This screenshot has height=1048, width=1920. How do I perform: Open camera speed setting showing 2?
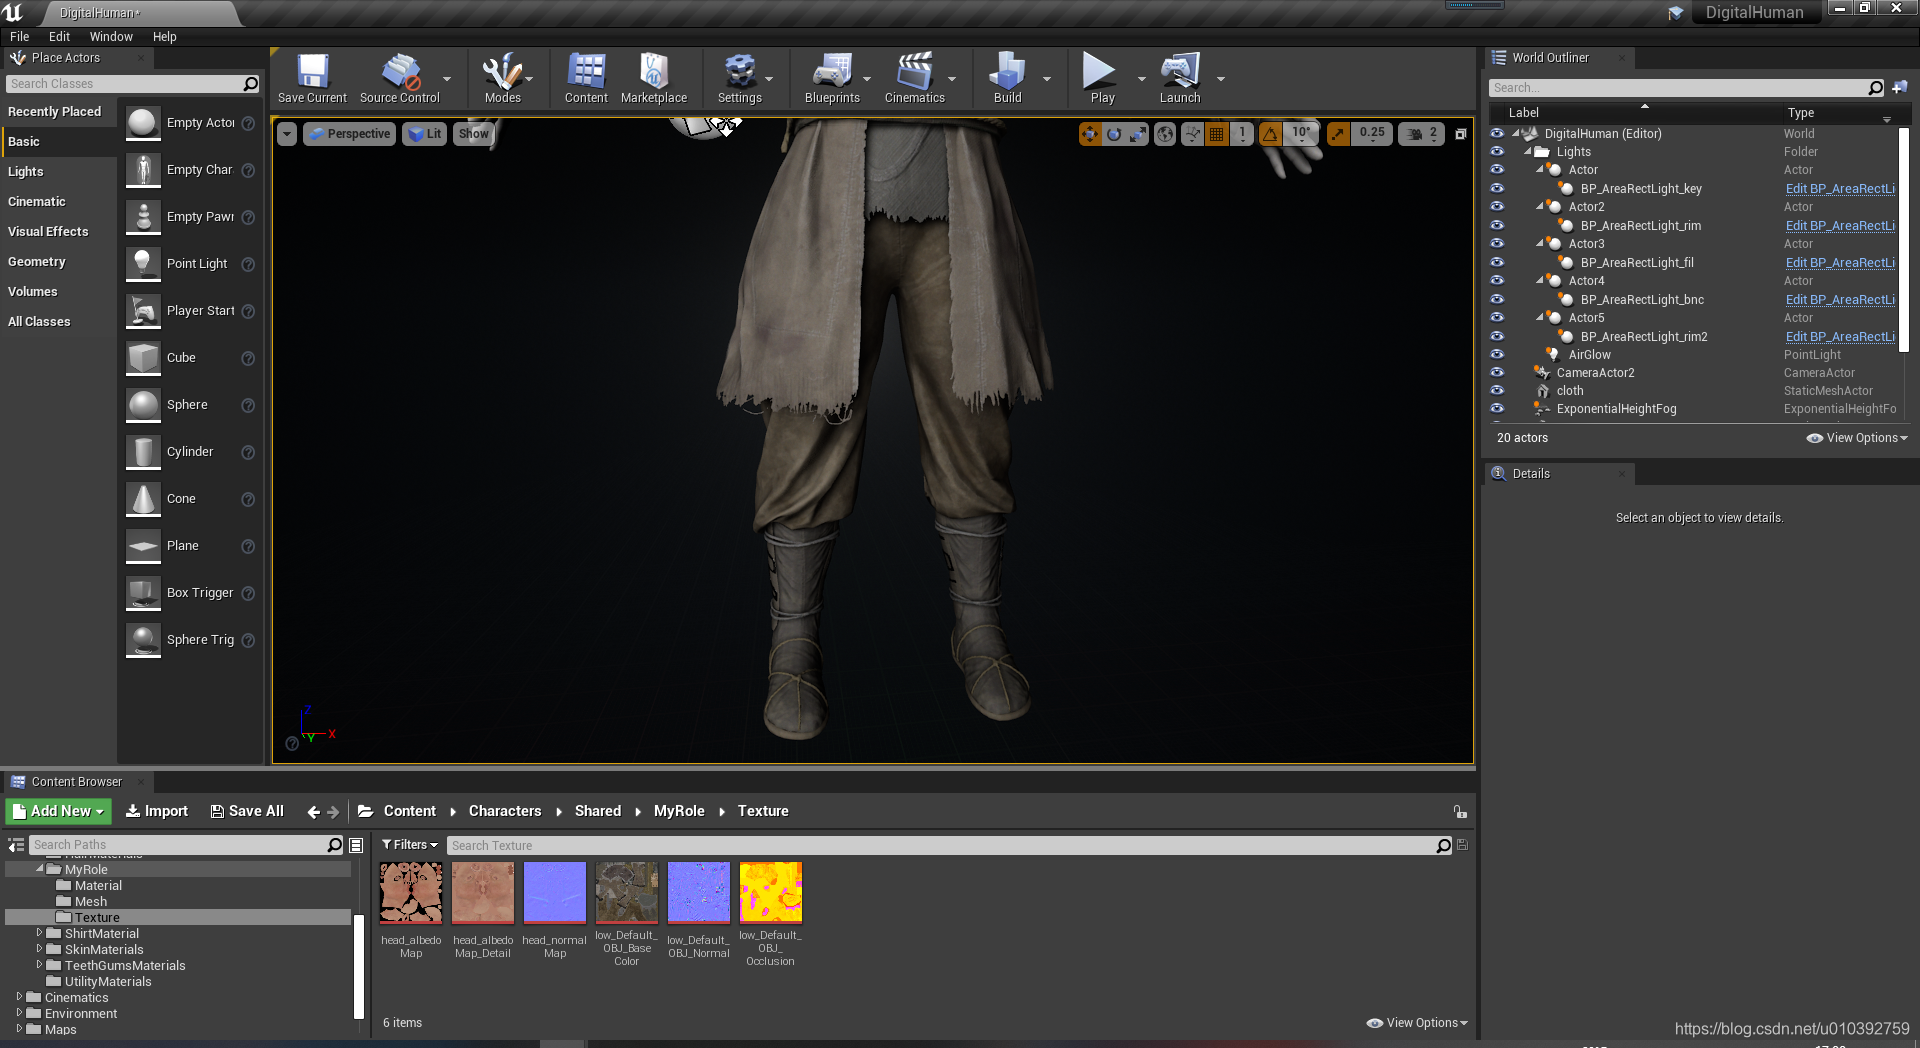[x=1421, y=134]
